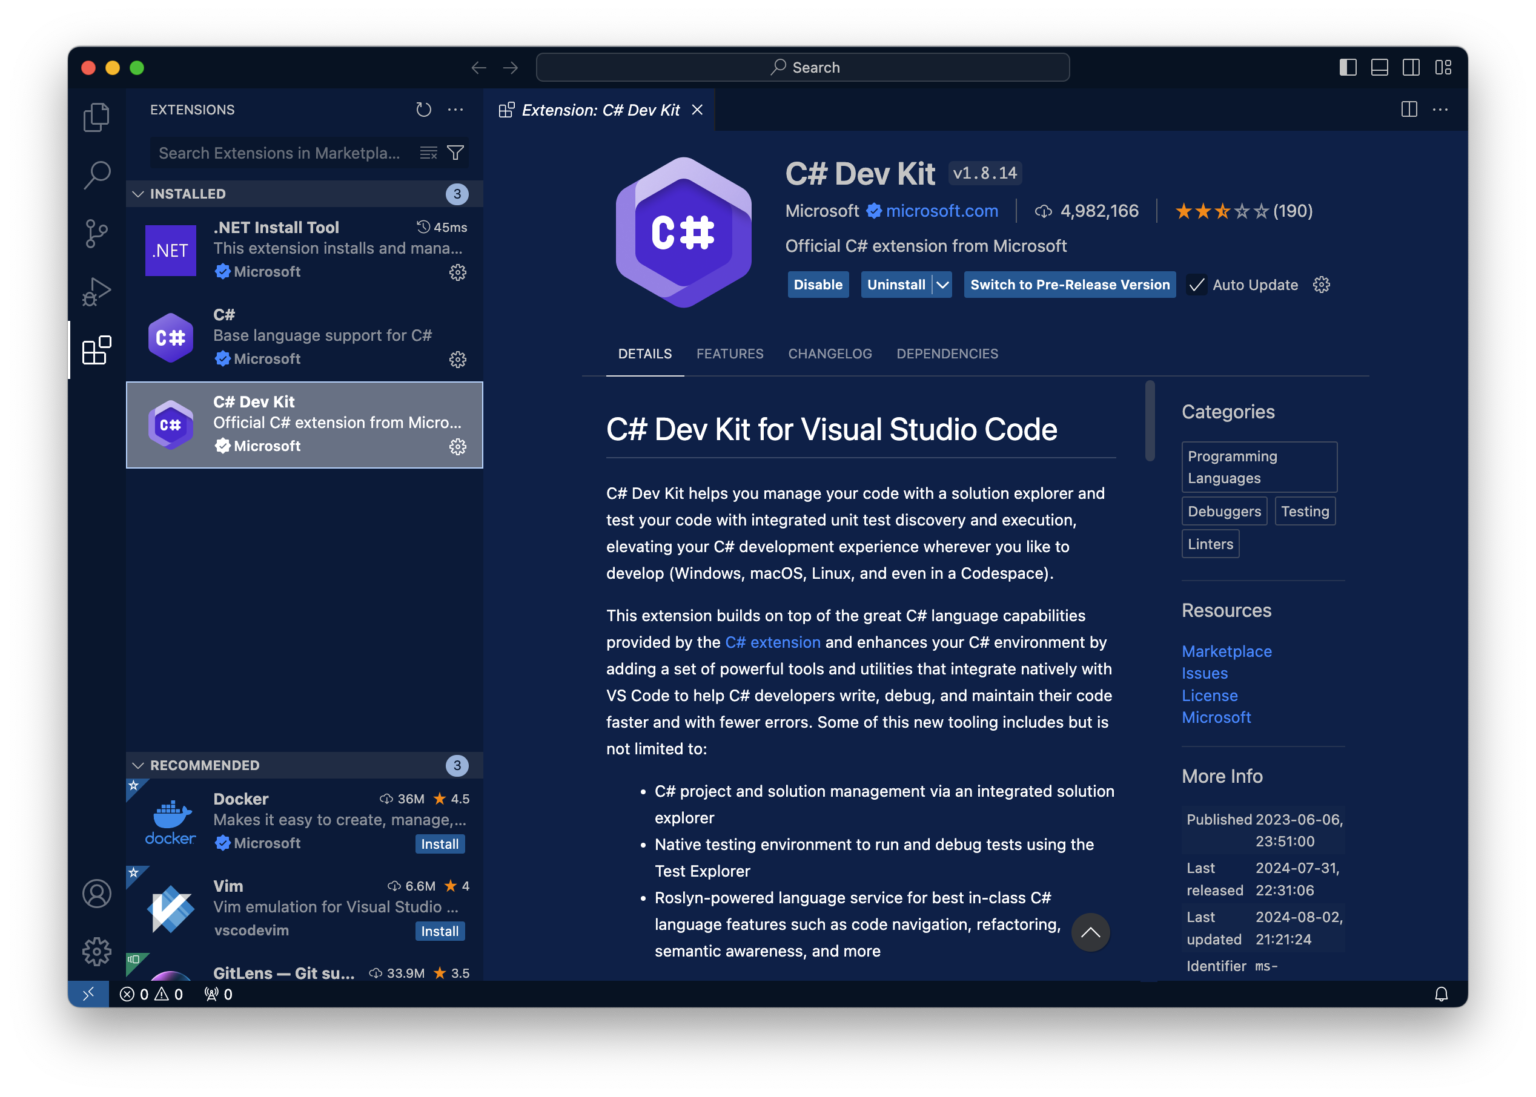Open the Marketplace resource link
This screenshot has height=1097, width=1536.
coord(1226,651)
